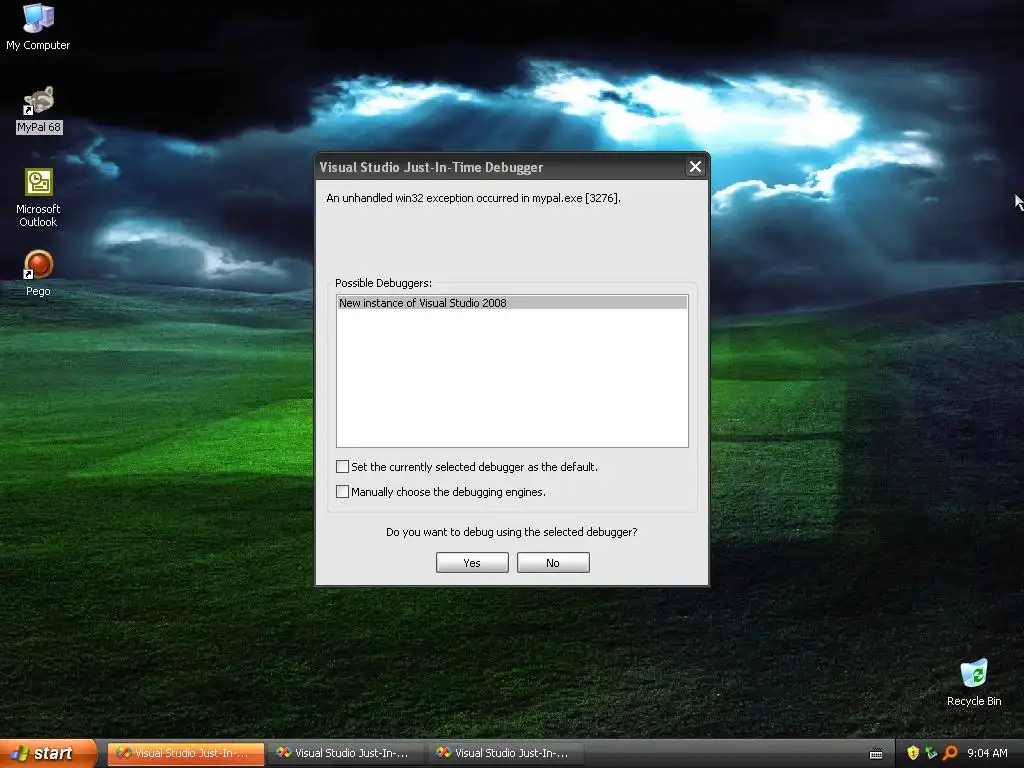The height and width of the screenshot is (768, 1024).
Task: Select the MyPal 68 desktop shortcut
Action: pos(39,110)
